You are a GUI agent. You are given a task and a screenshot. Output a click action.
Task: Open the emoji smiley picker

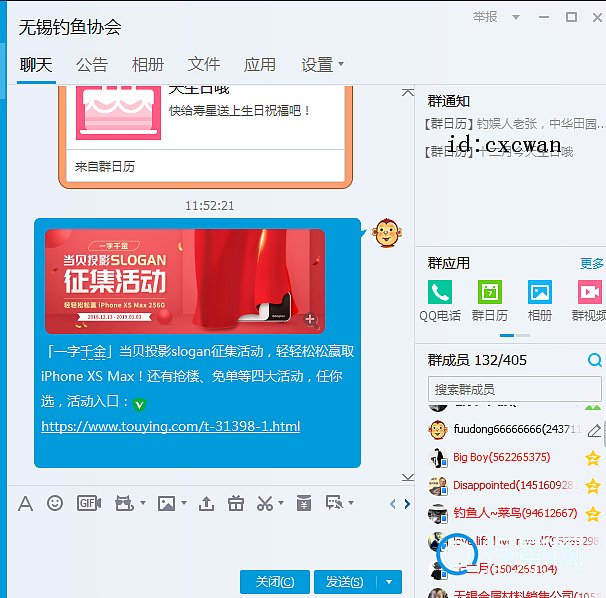[x=55, y=503]
